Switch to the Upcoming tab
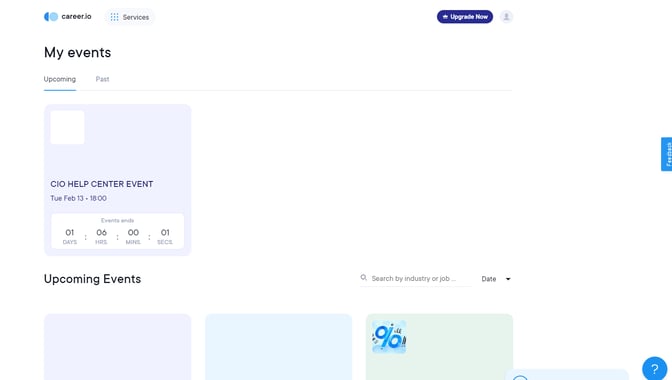 [x=60, y=79]
